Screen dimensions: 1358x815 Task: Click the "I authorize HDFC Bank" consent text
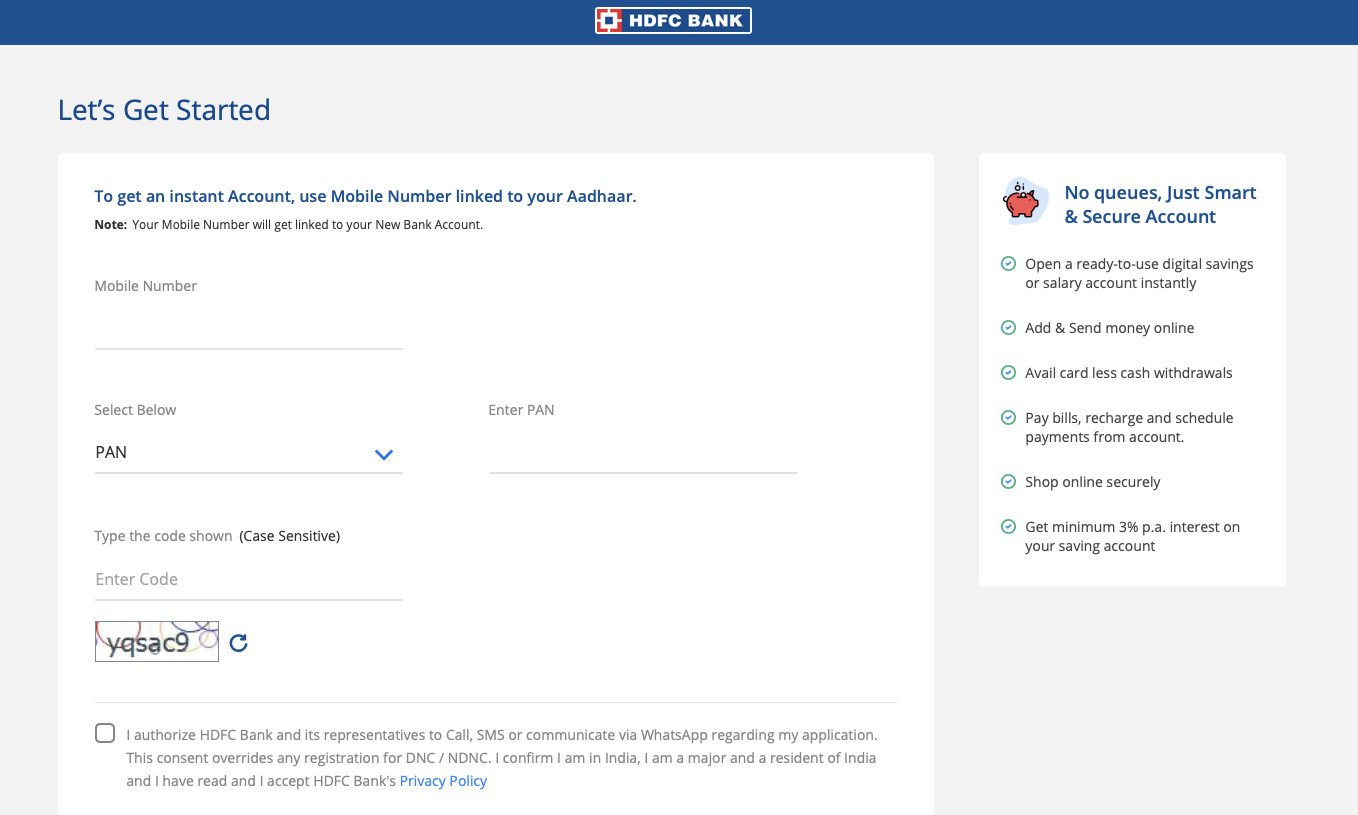(501, 758)
